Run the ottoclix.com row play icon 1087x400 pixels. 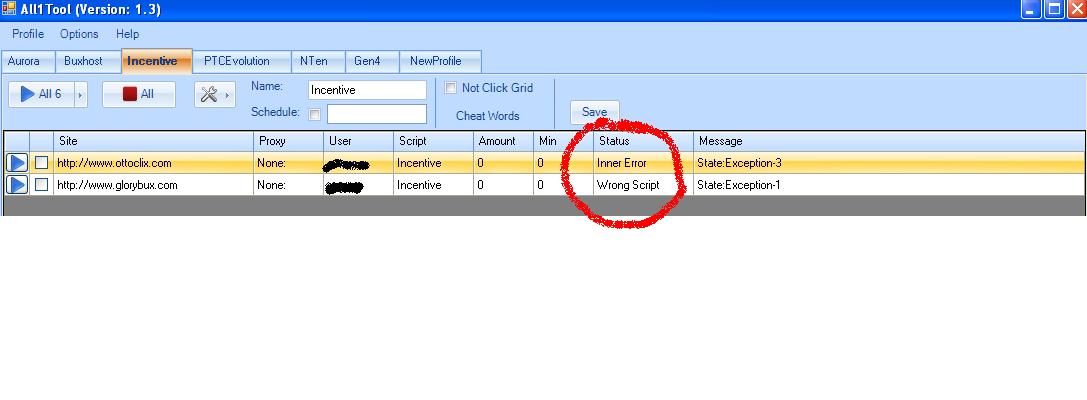pos(17,163)
